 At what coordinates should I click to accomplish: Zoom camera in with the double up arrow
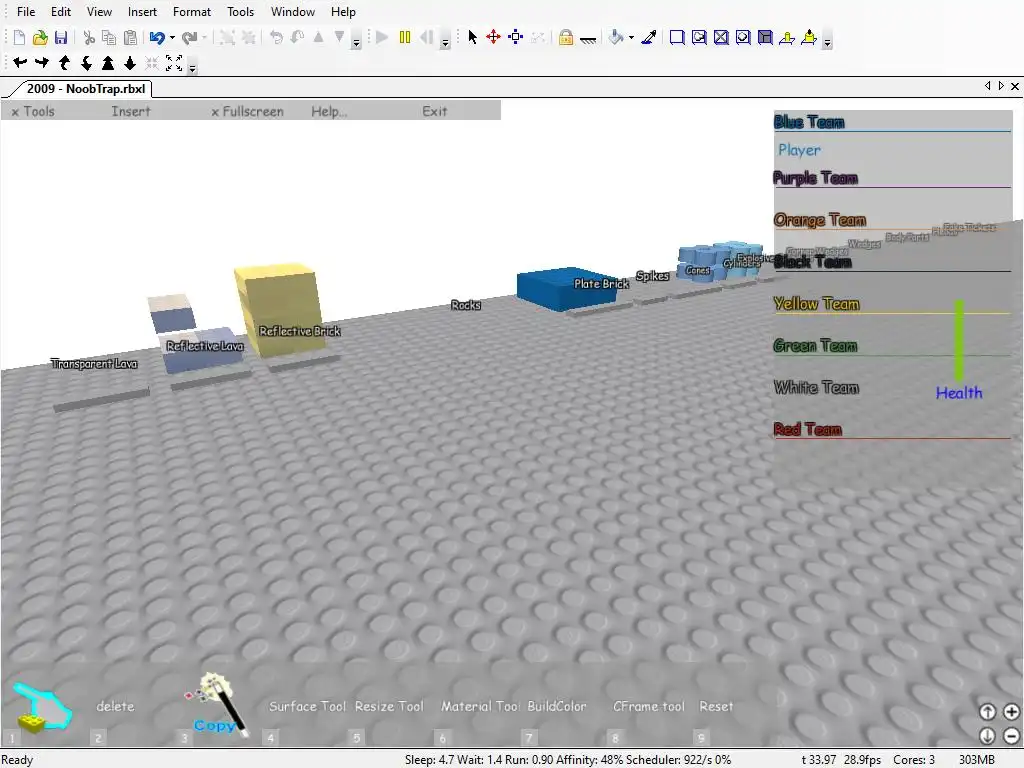pyautogui.click(x=108, y=63)
